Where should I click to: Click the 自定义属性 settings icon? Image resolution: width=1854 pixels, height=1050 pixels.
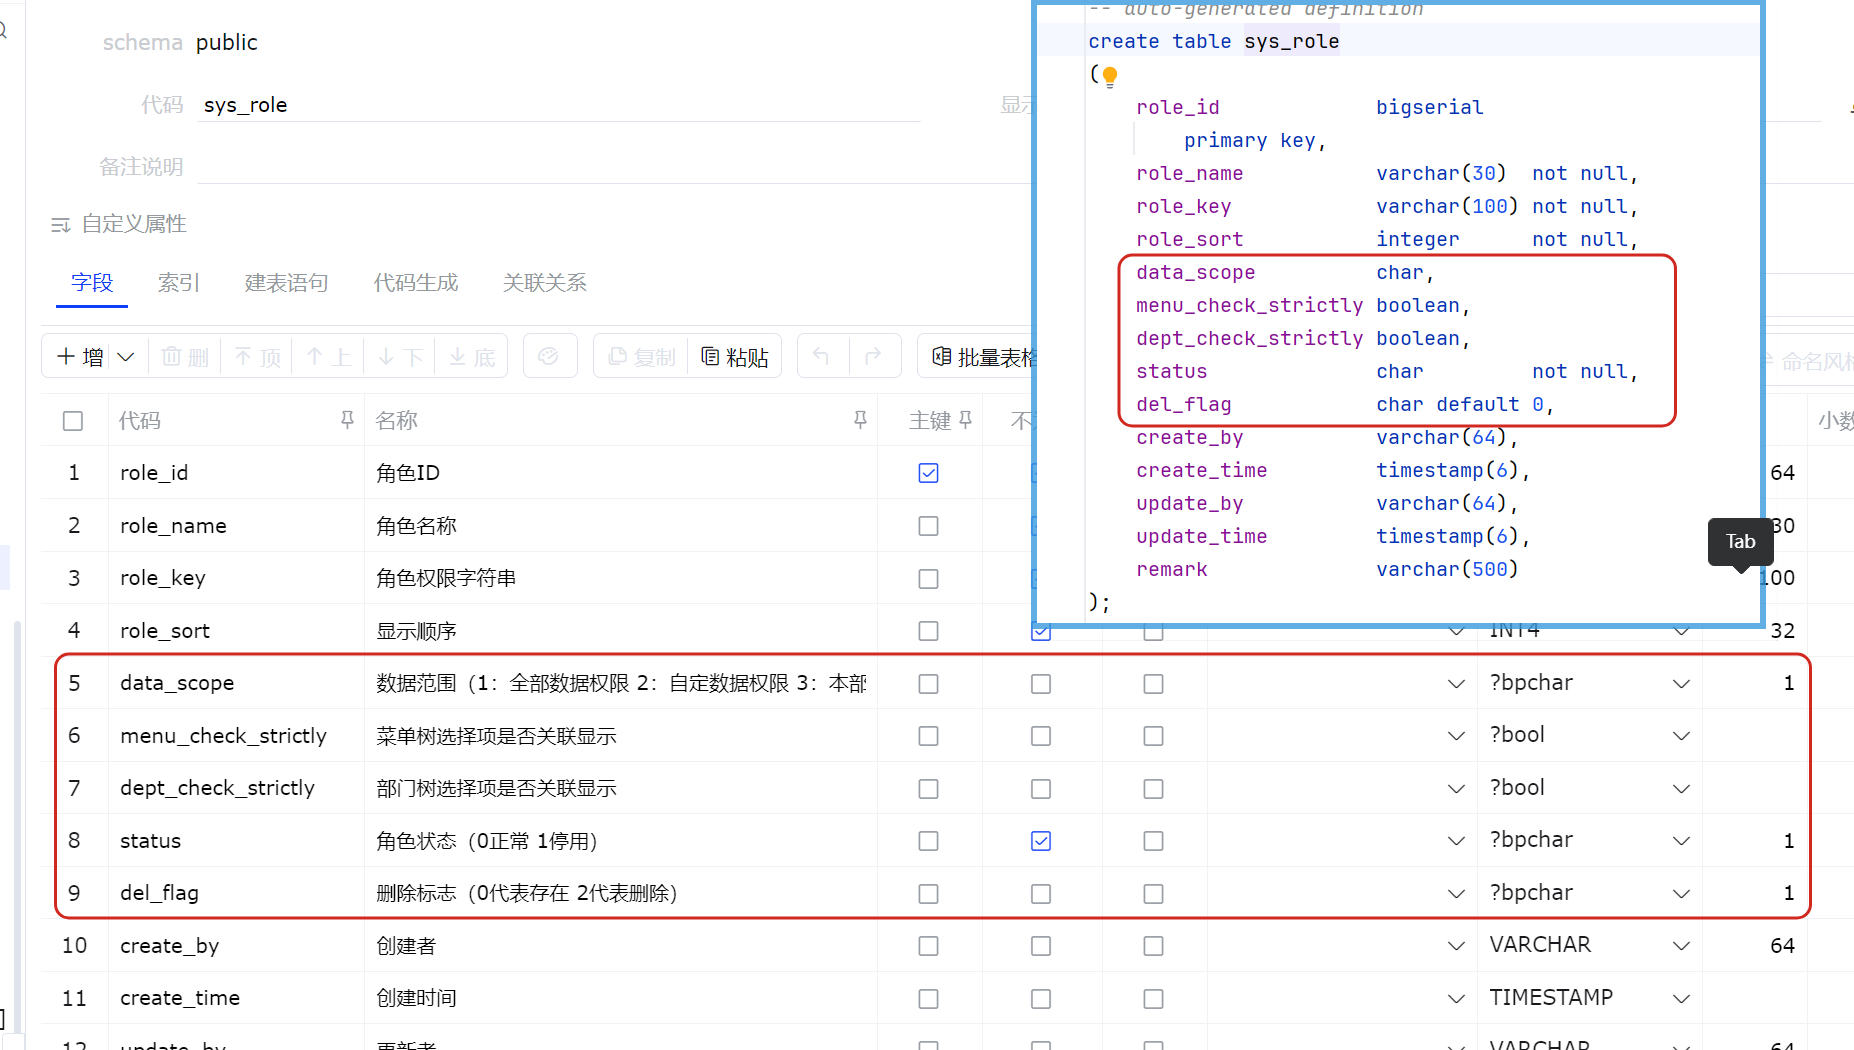[61, 225]
